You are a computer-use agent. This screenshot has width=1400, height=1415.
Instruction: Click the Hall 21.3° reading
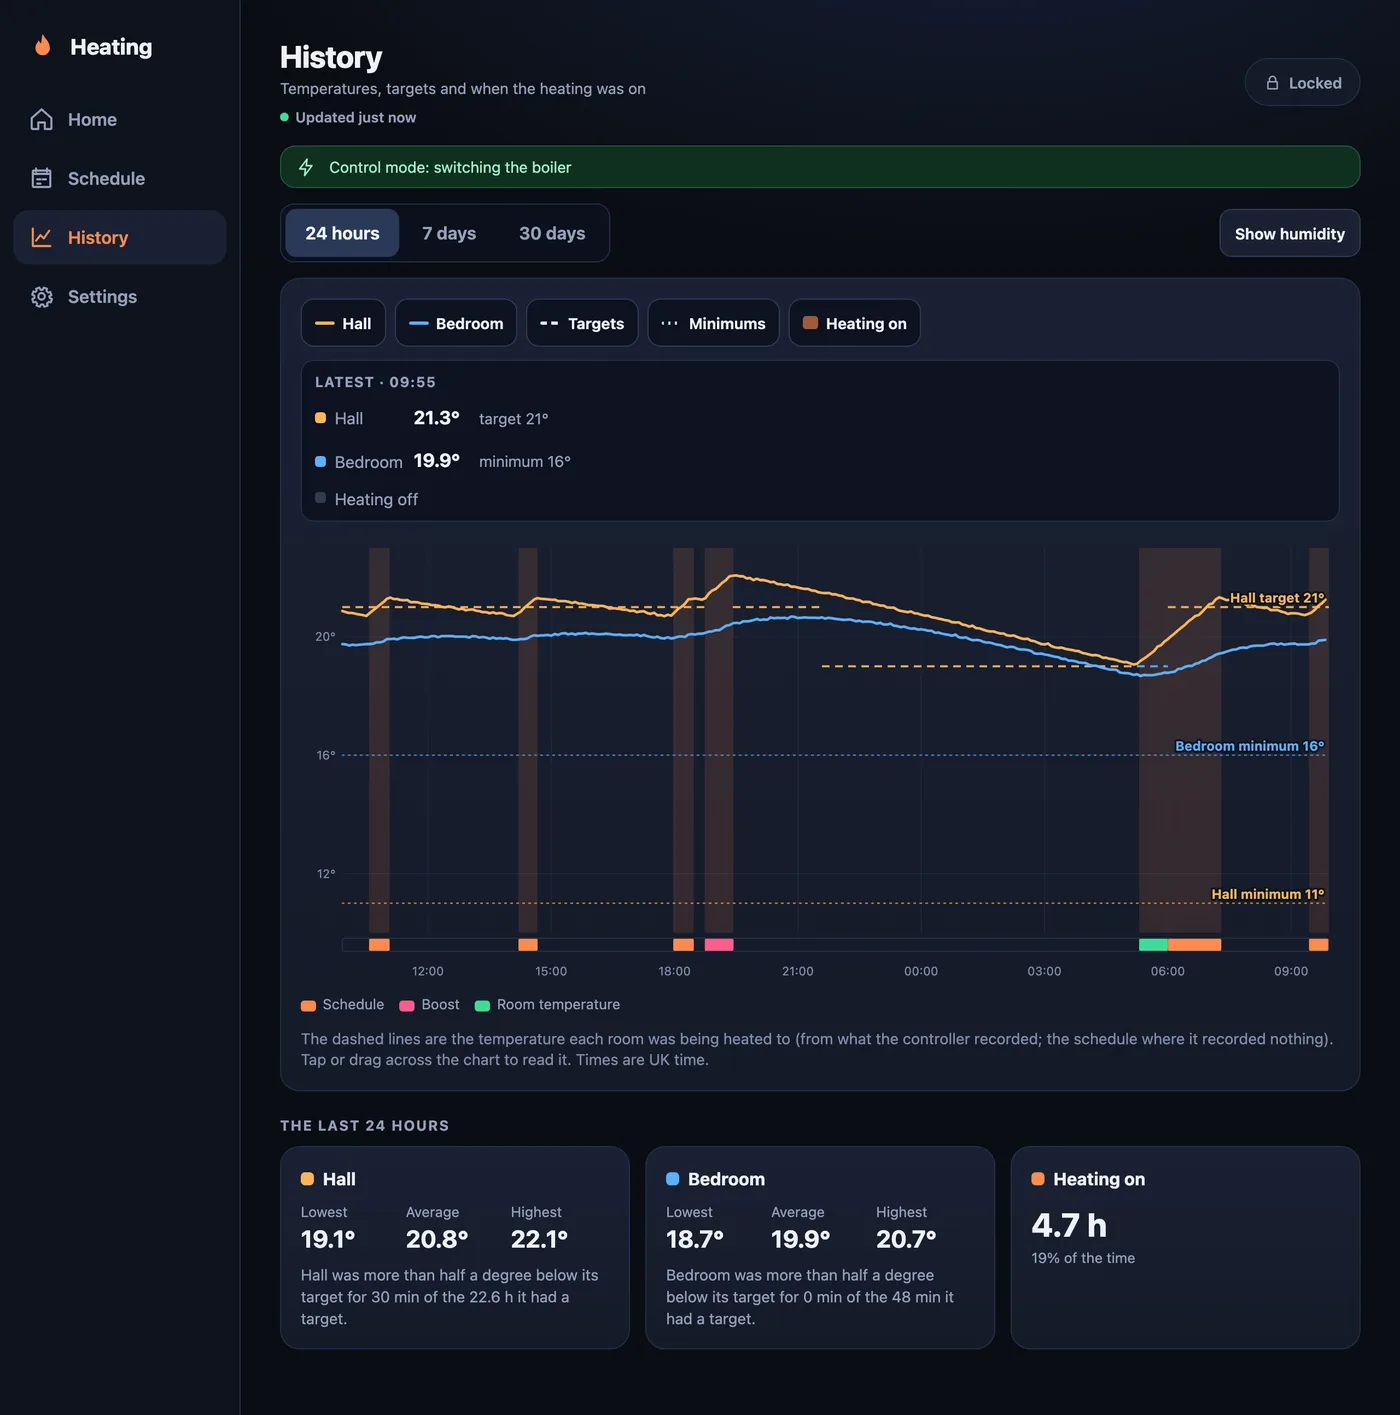point(437,418)
